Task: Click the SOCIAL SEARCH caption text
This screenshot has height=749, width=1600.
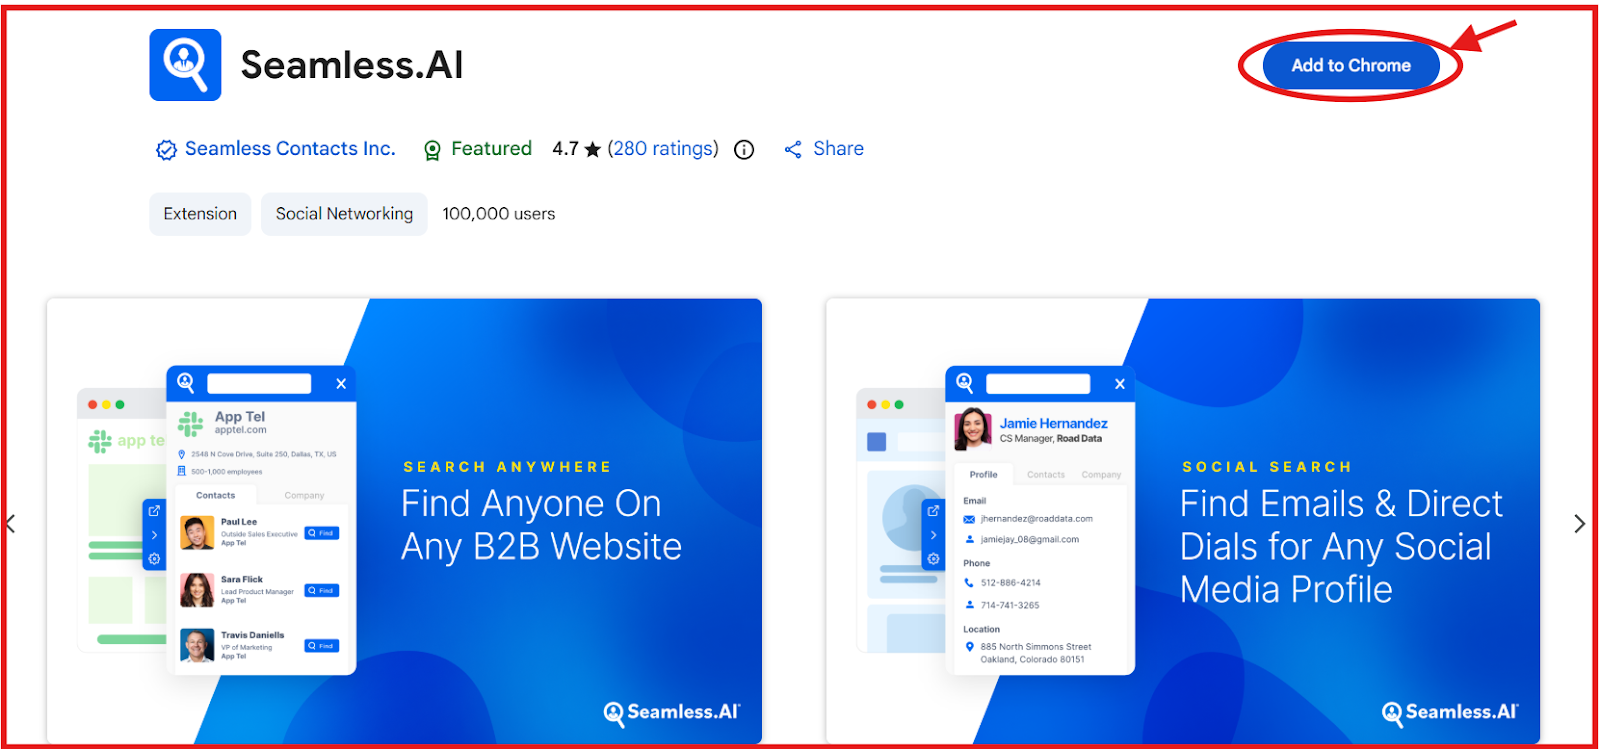Action: pyautogui.click(x=1267, y=467)
